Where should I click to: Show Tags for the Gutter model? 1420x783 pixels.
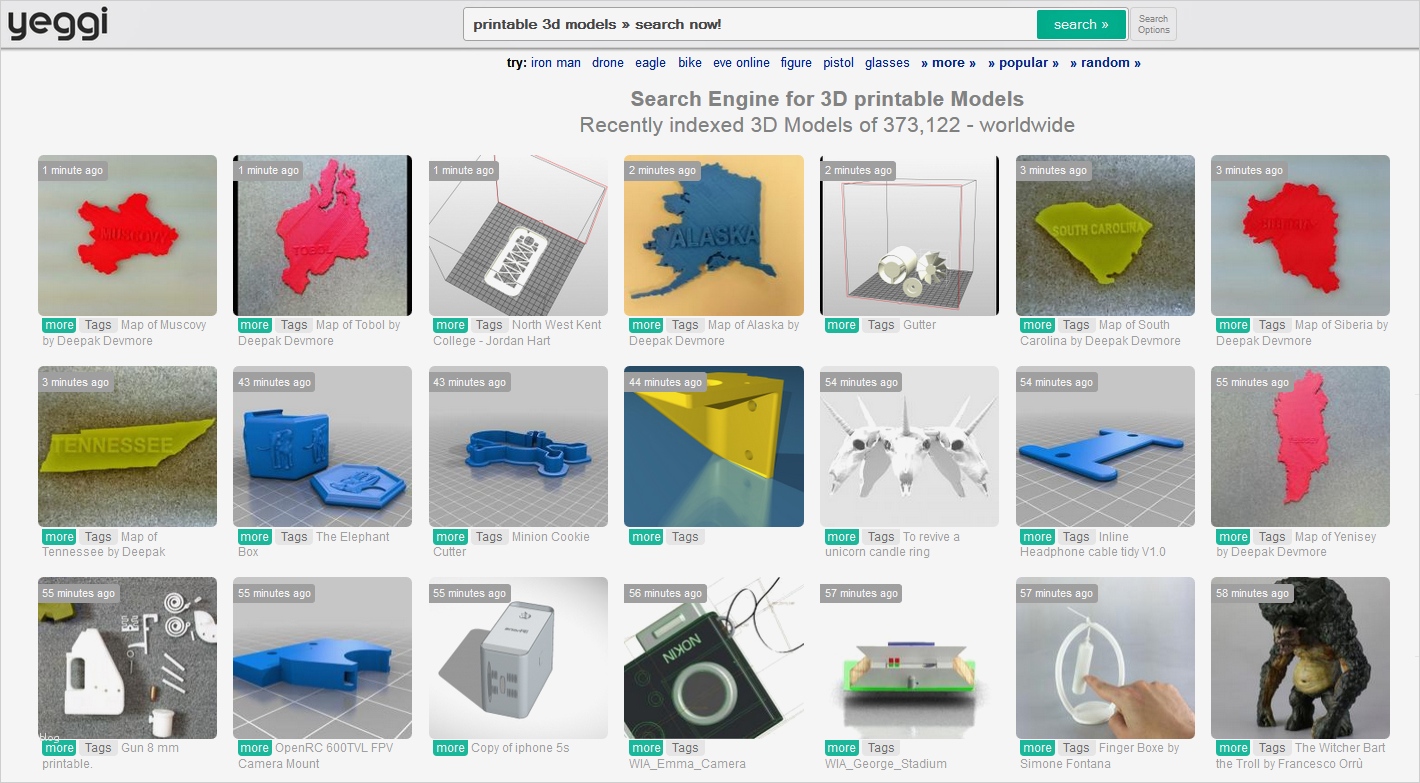pyautogui.click(x=881, y=325)
